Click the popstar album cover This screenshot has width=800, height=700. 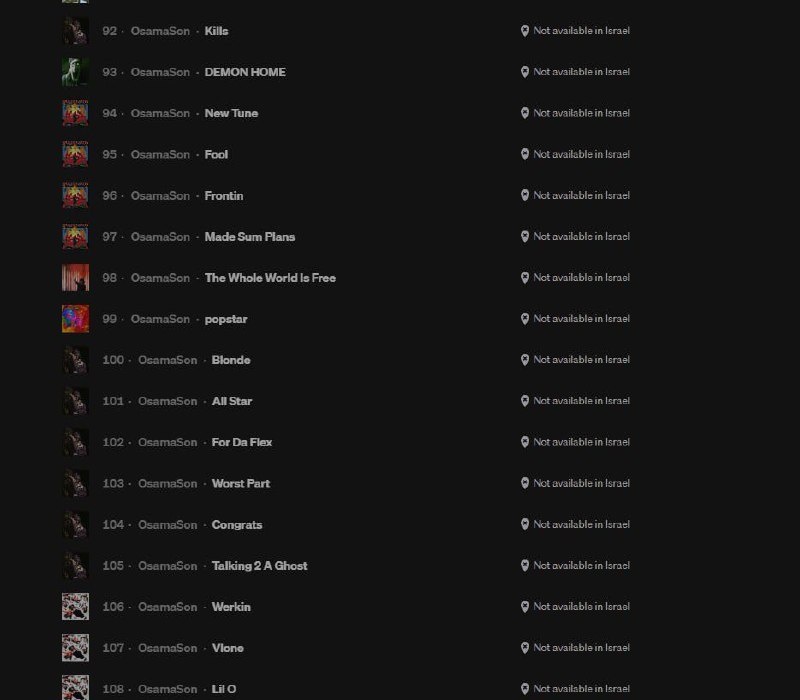(75, 318)
